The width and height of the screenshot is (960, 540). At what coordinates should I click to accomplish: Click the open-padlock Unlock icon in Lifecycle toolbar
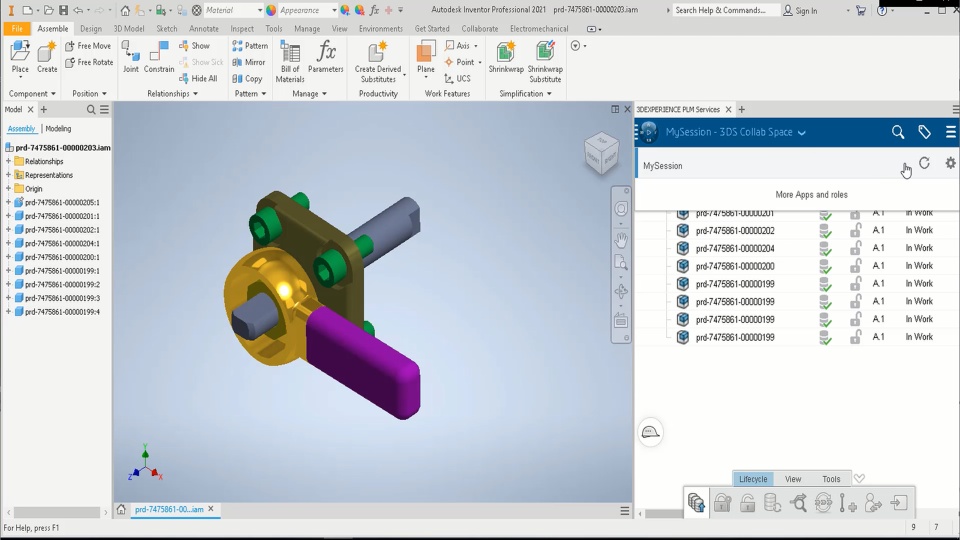[748, 503]
